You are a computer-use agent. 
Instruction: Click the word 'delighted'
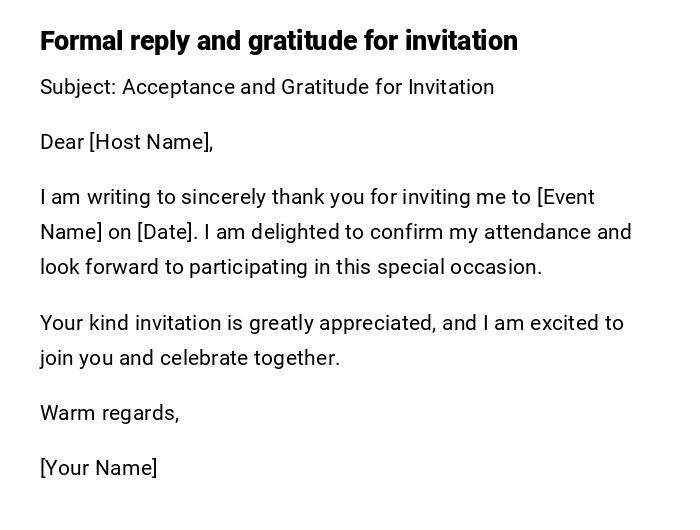295,232
